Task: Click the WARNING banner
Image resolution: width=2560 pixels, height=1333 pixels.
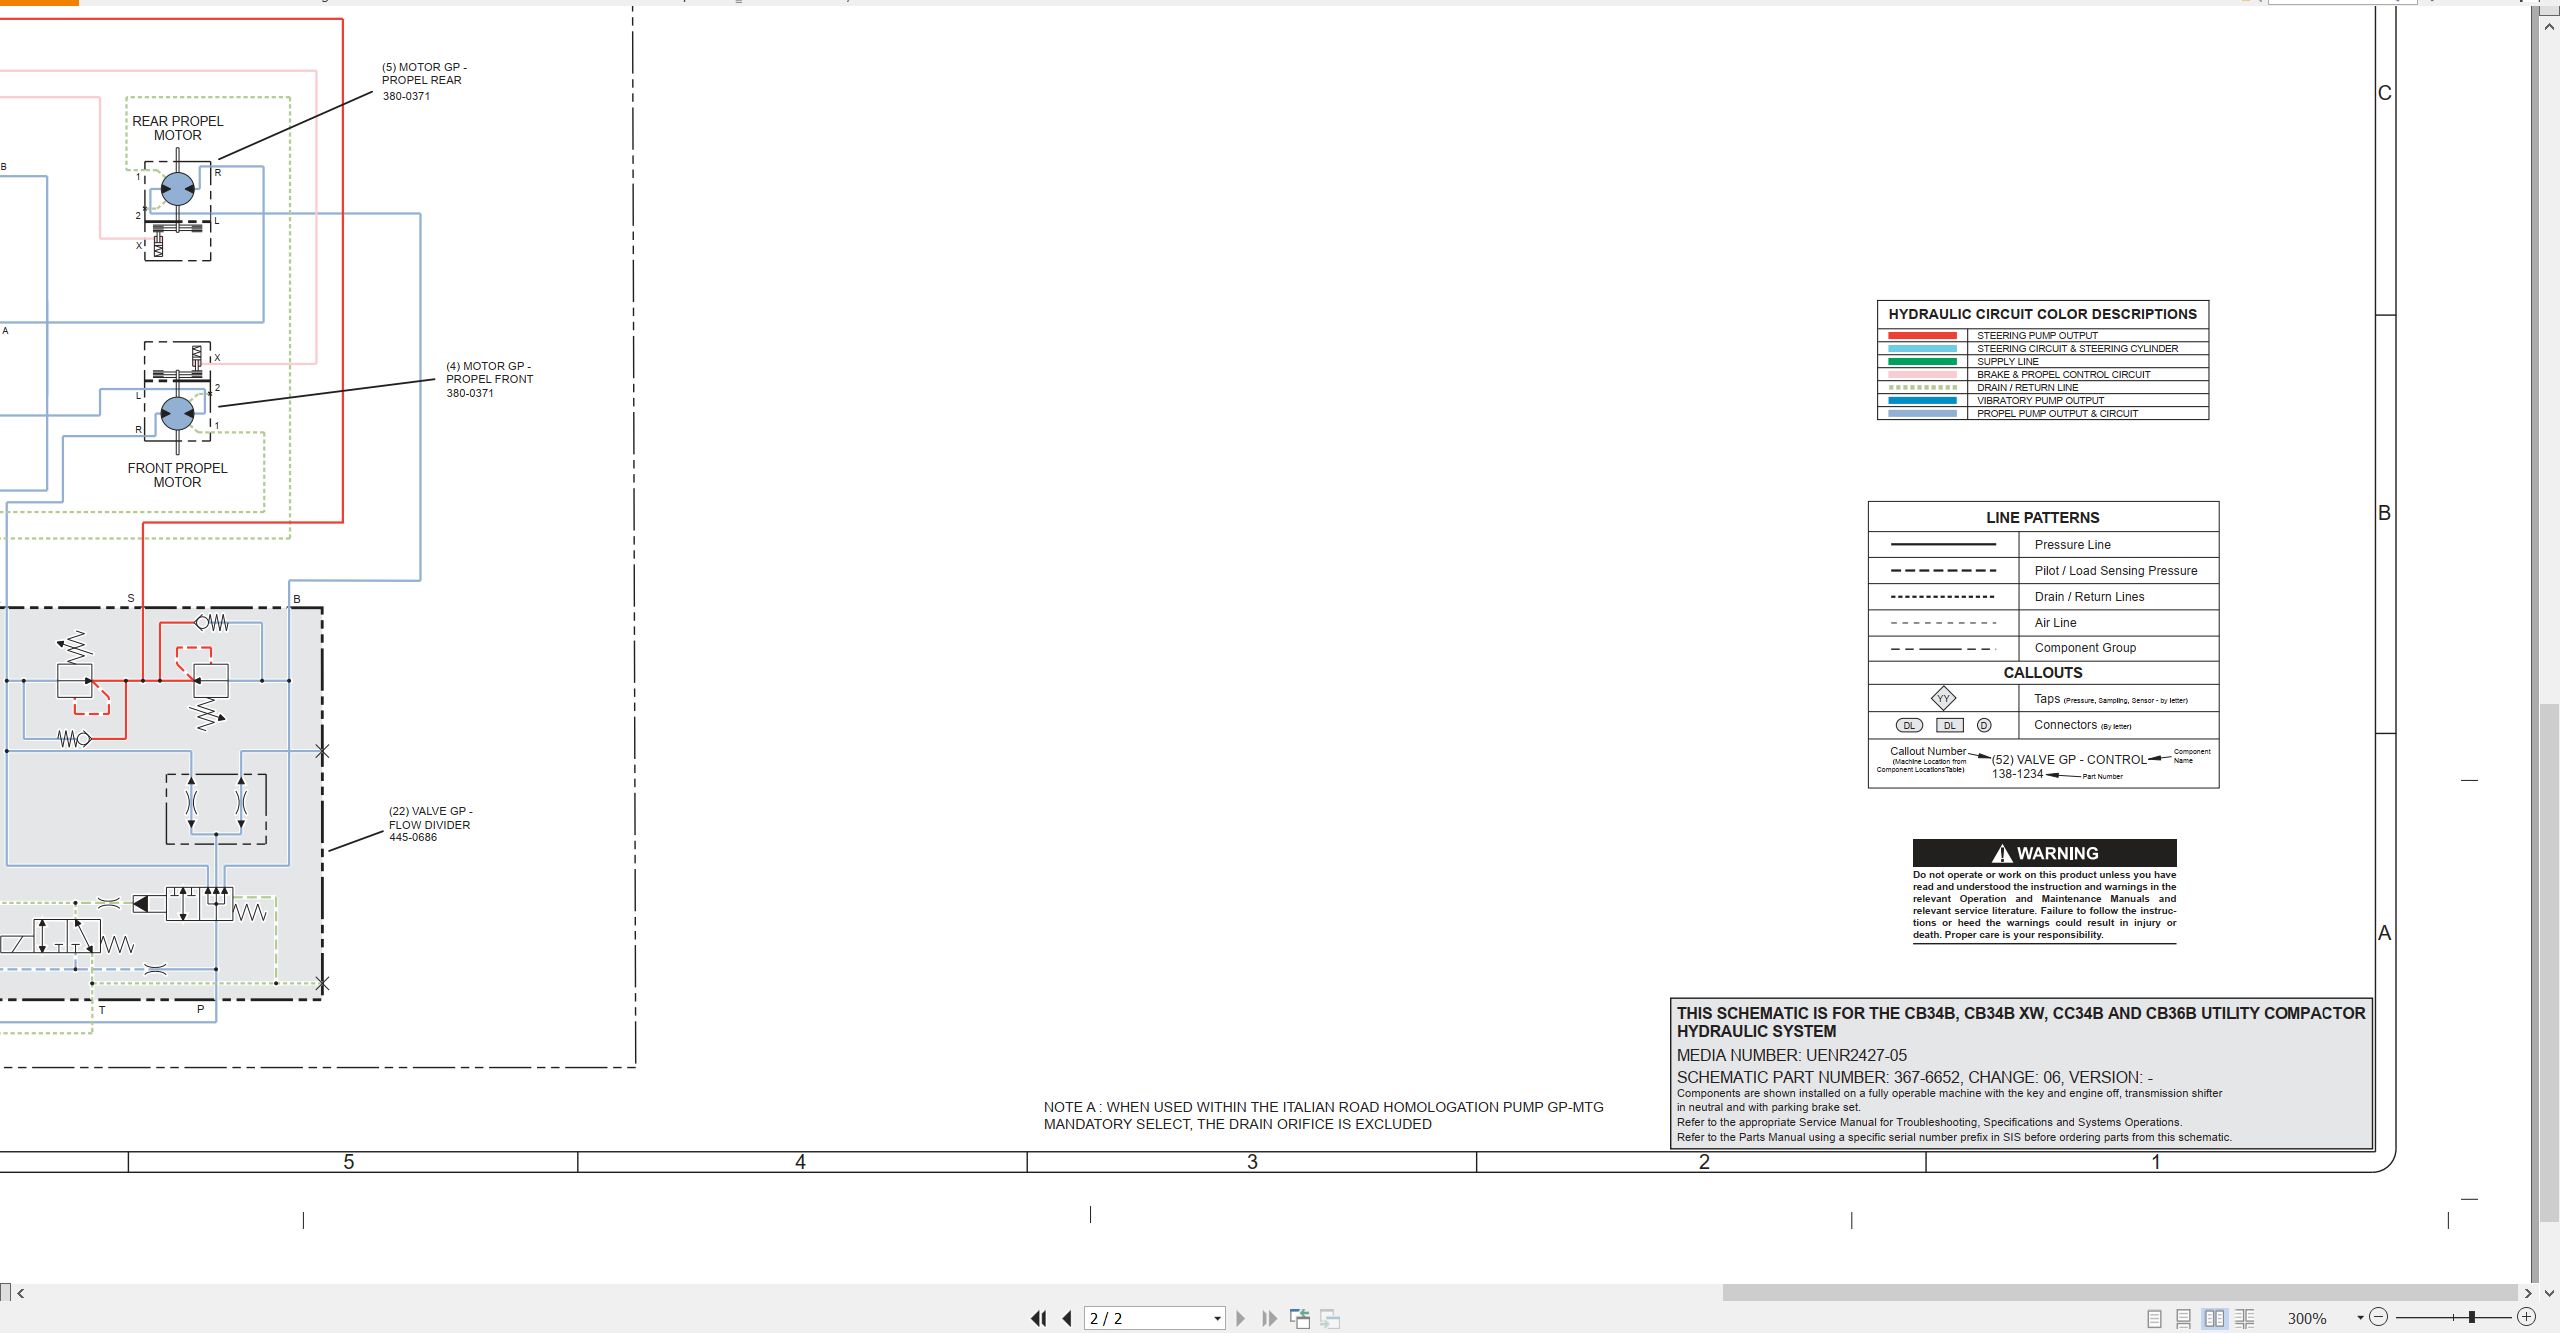Action: 2045,853
